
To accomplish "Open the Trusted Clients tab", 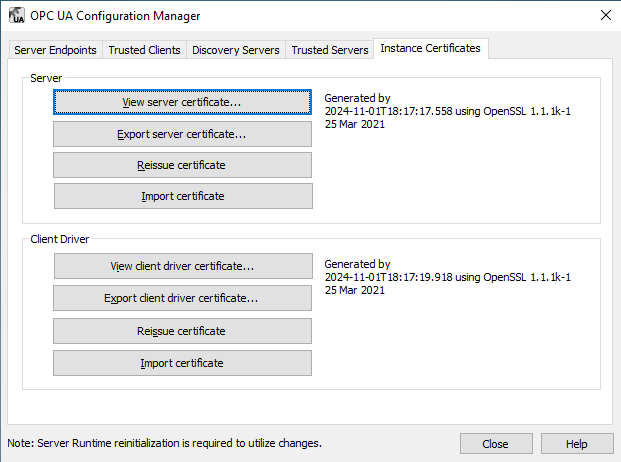I will tap(144, 49).
